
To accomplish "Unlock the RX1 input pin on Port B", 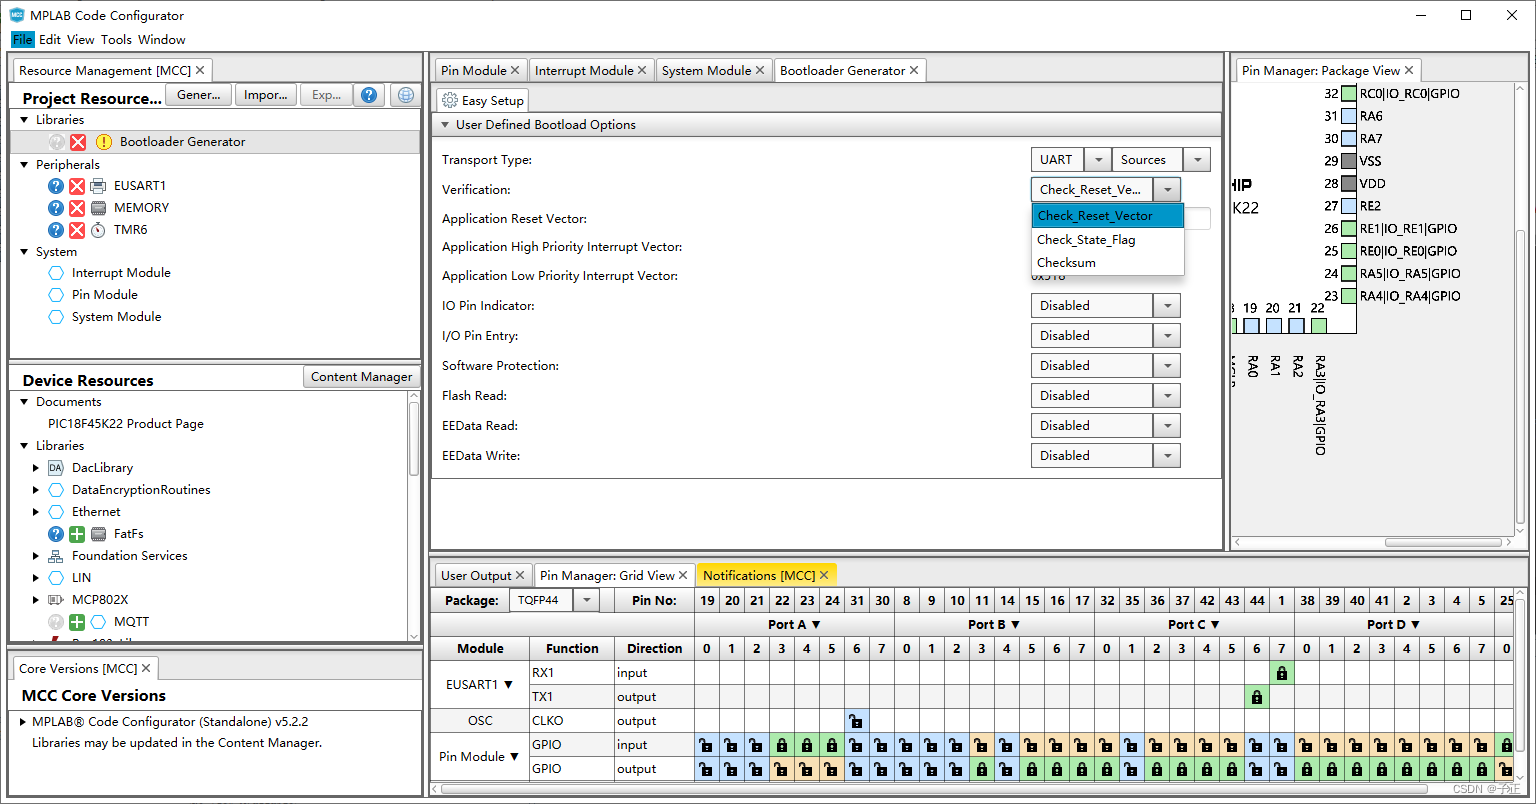I will click(1282, 672).
